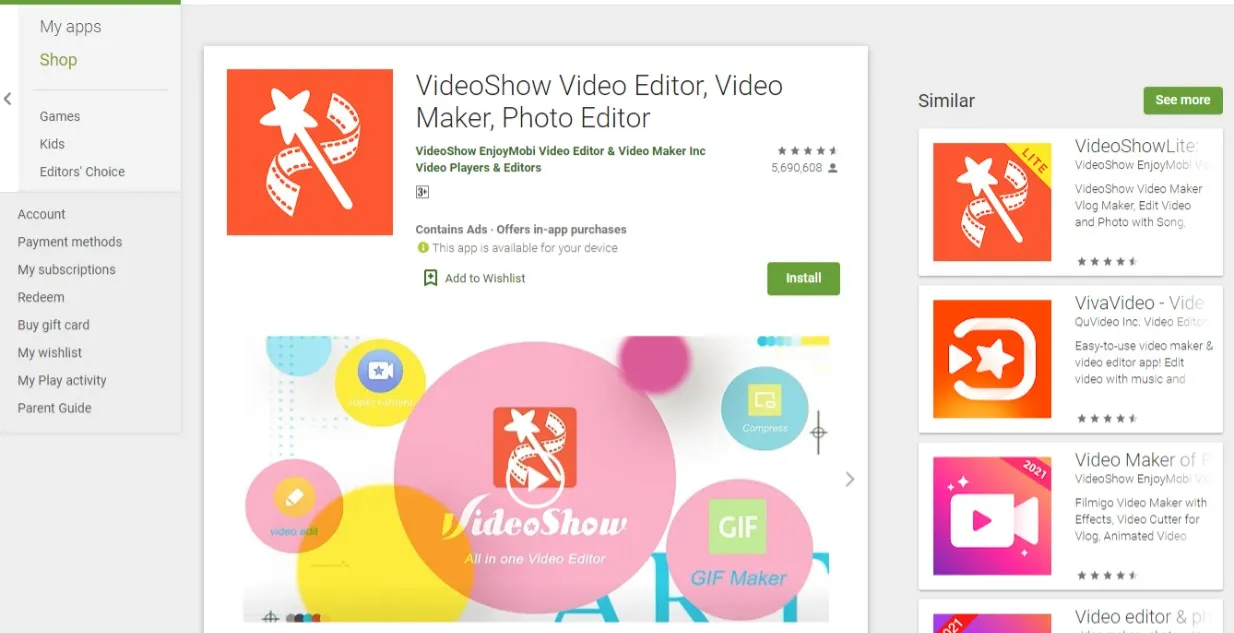The height and width of the screenshot is (633, 1234).
Task: Play the VideoShow promo video
Action: tap(534, 480)
